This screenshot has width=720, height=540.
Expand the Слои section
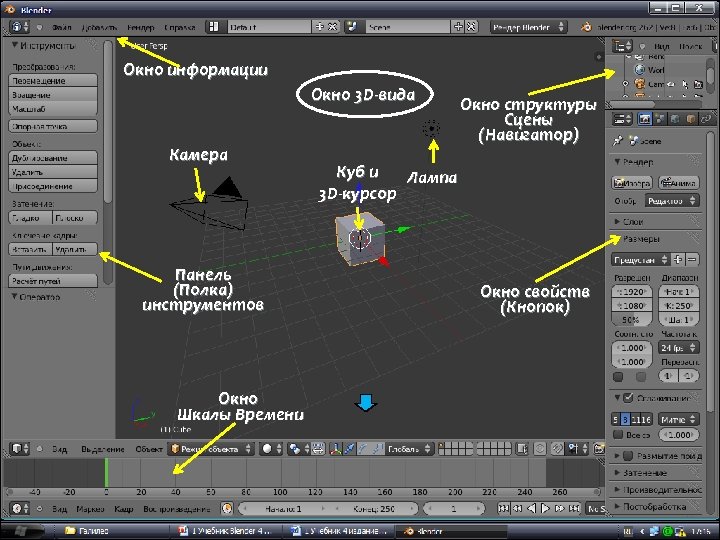click(618, 221)
